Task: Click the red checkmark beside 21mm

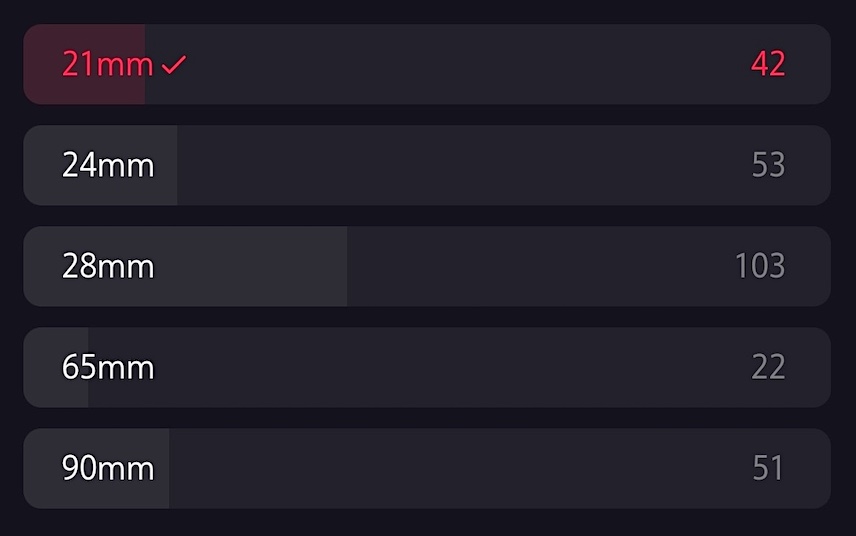Action: [x=173, y=65]
